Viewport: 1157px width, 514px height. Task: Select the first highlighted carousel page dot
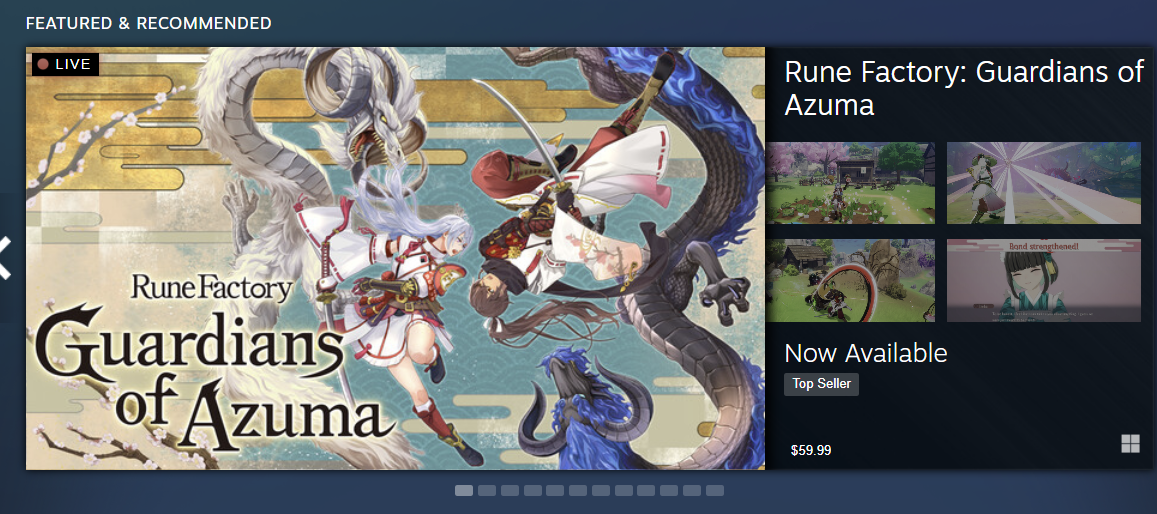(x=464, y=490)
